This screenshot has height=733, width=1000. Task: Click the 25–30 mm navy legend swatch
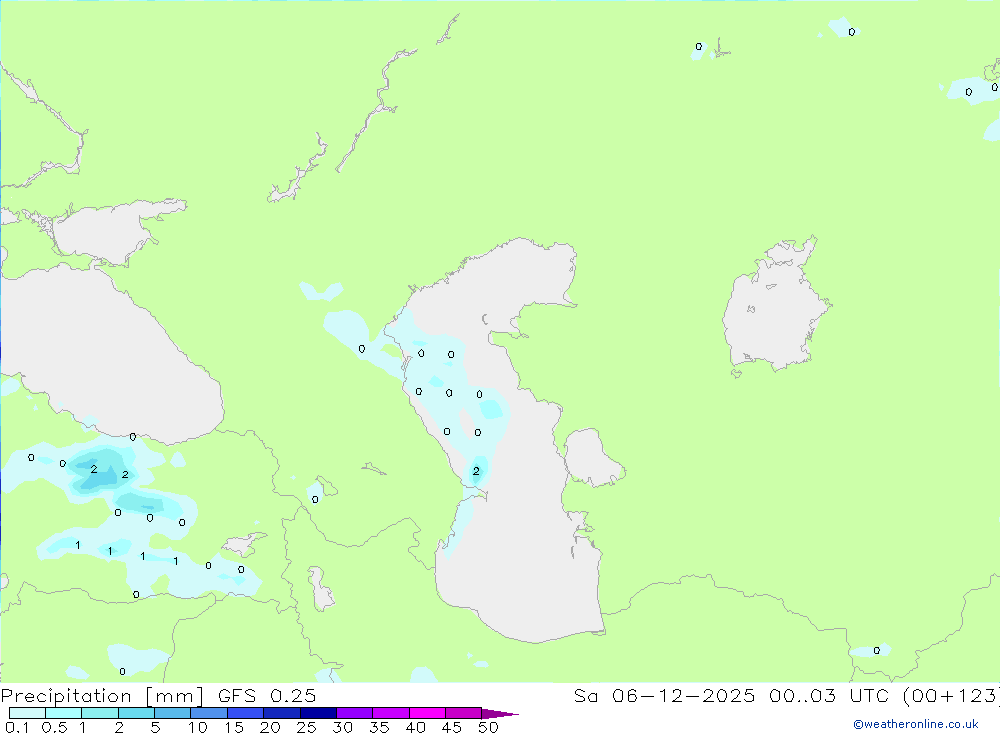click(318, 713)
